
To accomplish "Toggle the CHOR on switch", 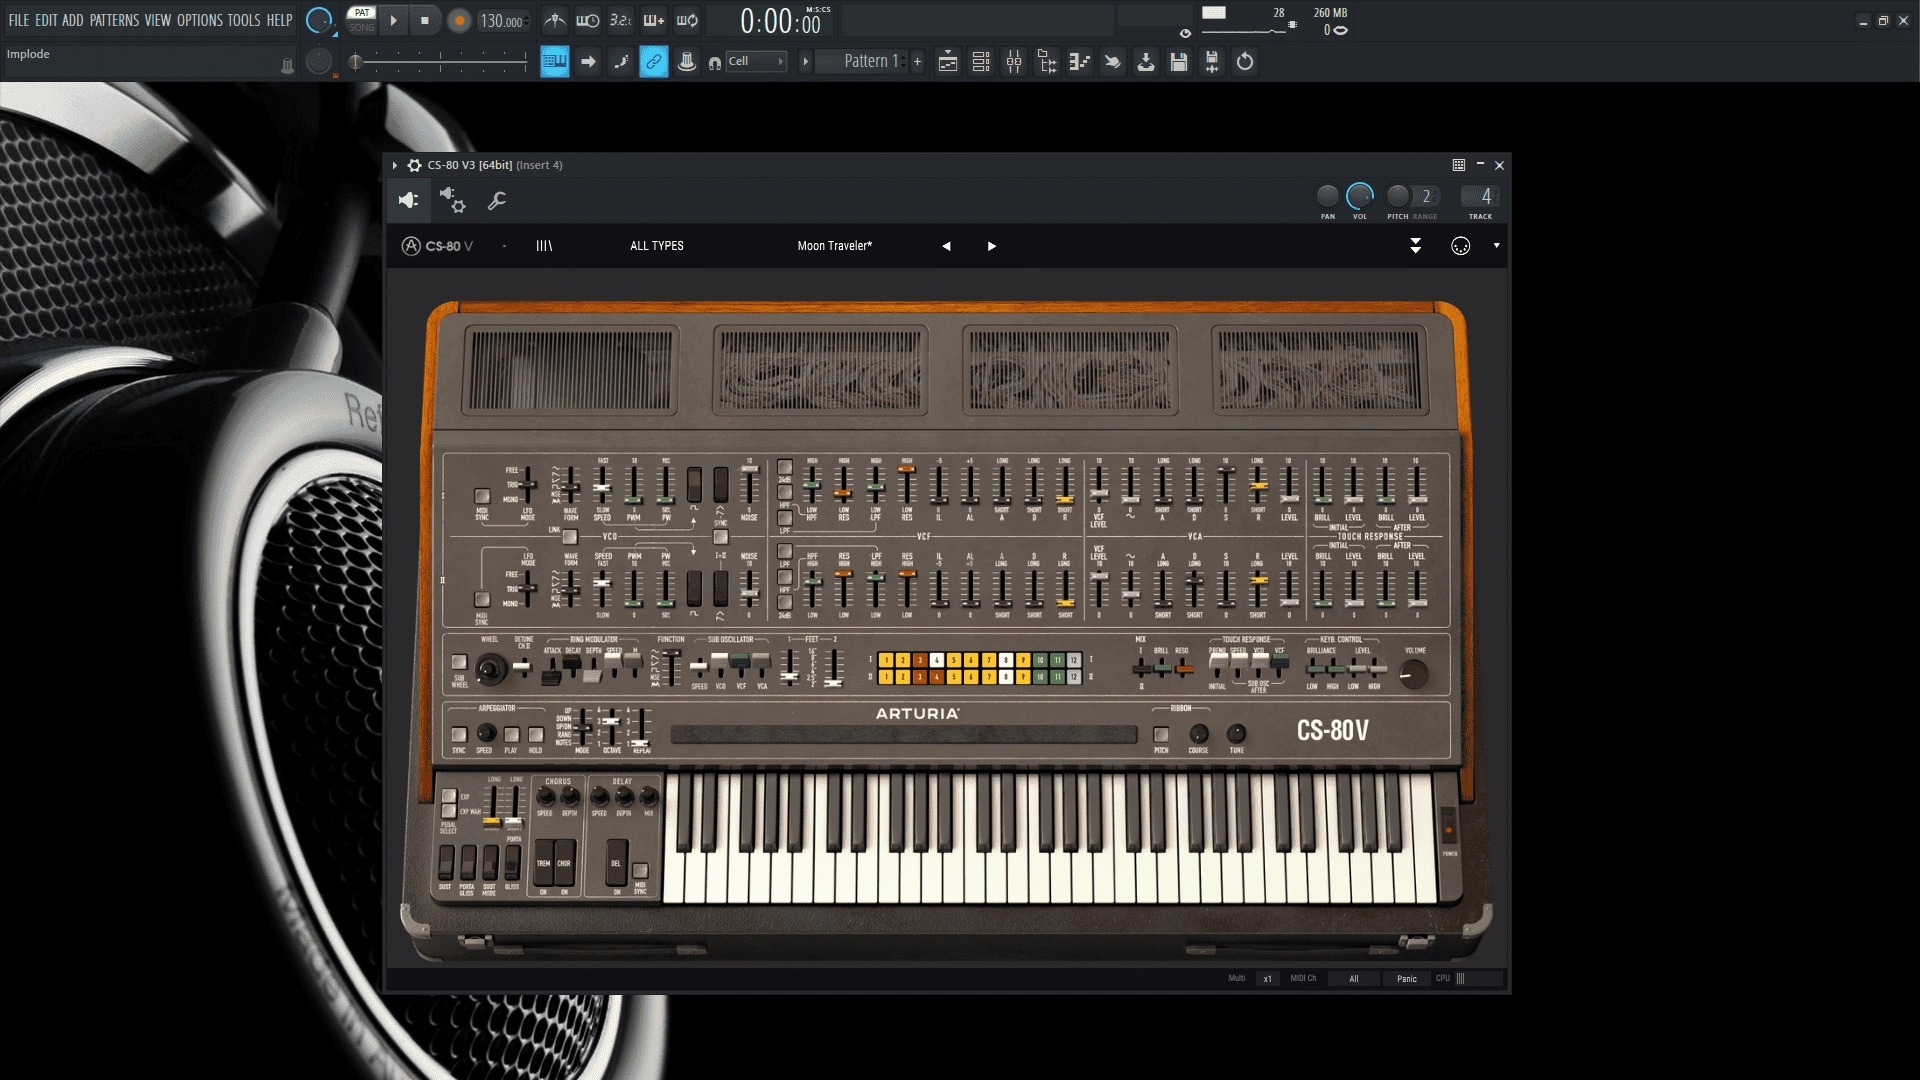I will pos(564,863).
